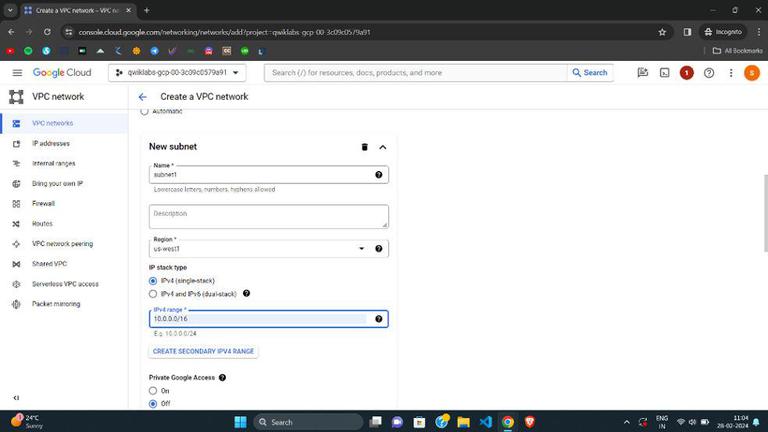Turn Private Google Access On

pyautogui.click(x=153, y=391)
